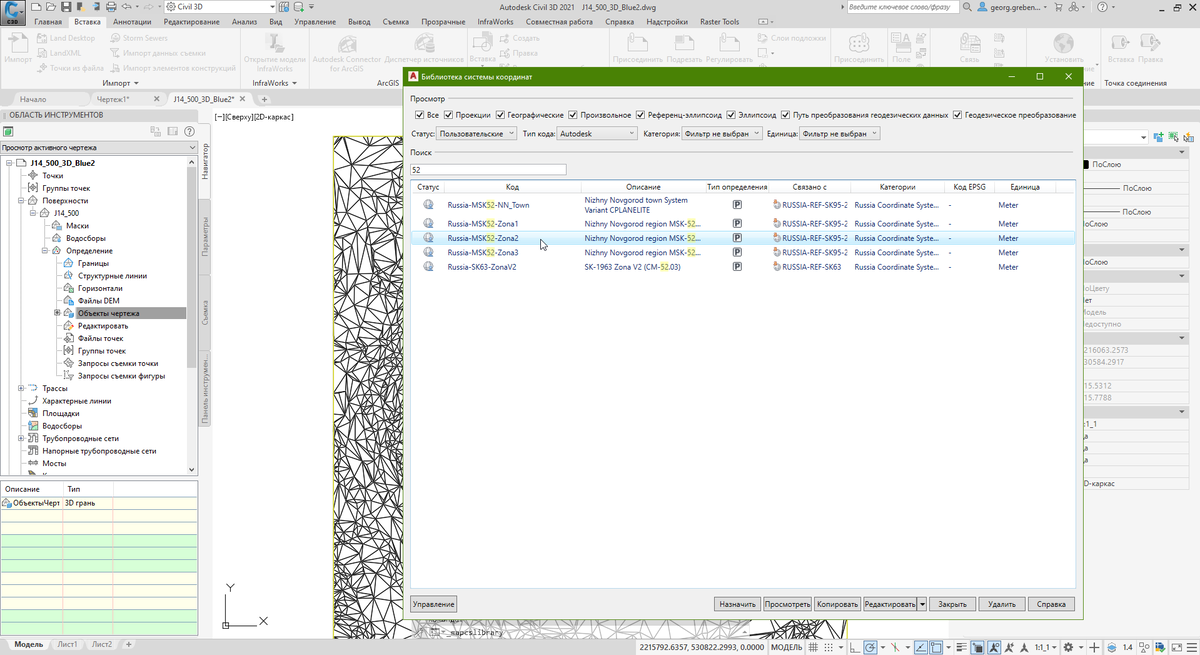Switch to the Анализ ribbon tab
The width and height of the screenshot is (1200, 655).
(x=244, y=21)
